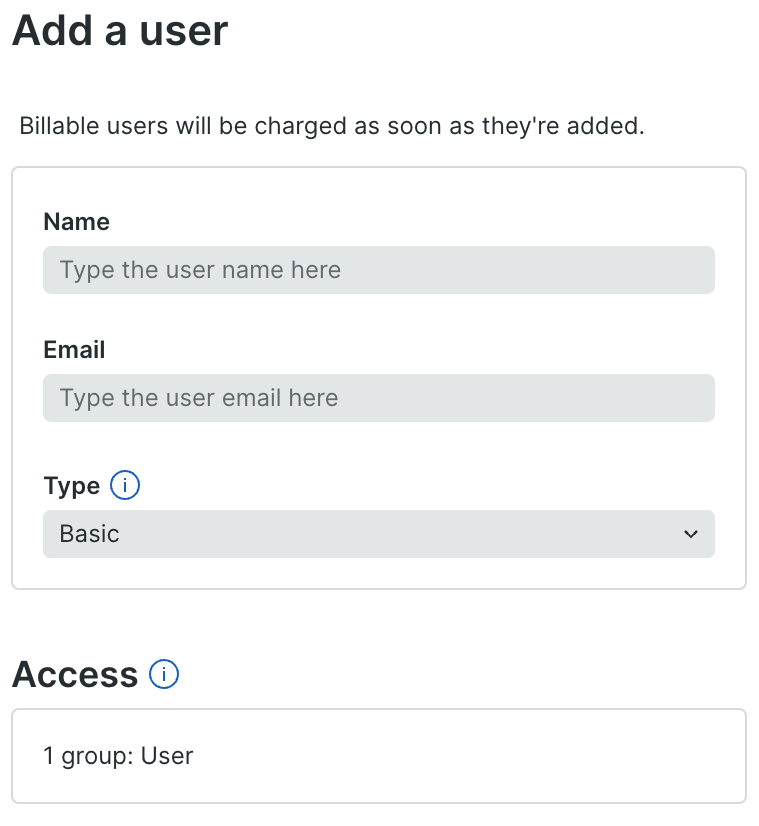Select the Basic value in the Type combo box
This screenshot has height=826, width=759.
(90, 534)
